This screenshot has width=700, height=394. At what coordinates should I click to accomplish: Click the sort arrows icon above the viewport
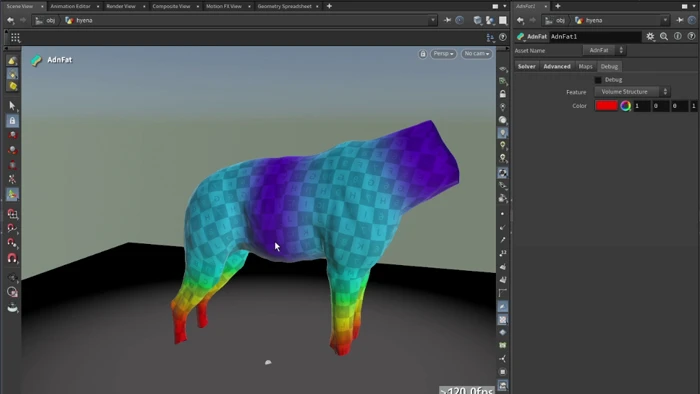(490, 37)
